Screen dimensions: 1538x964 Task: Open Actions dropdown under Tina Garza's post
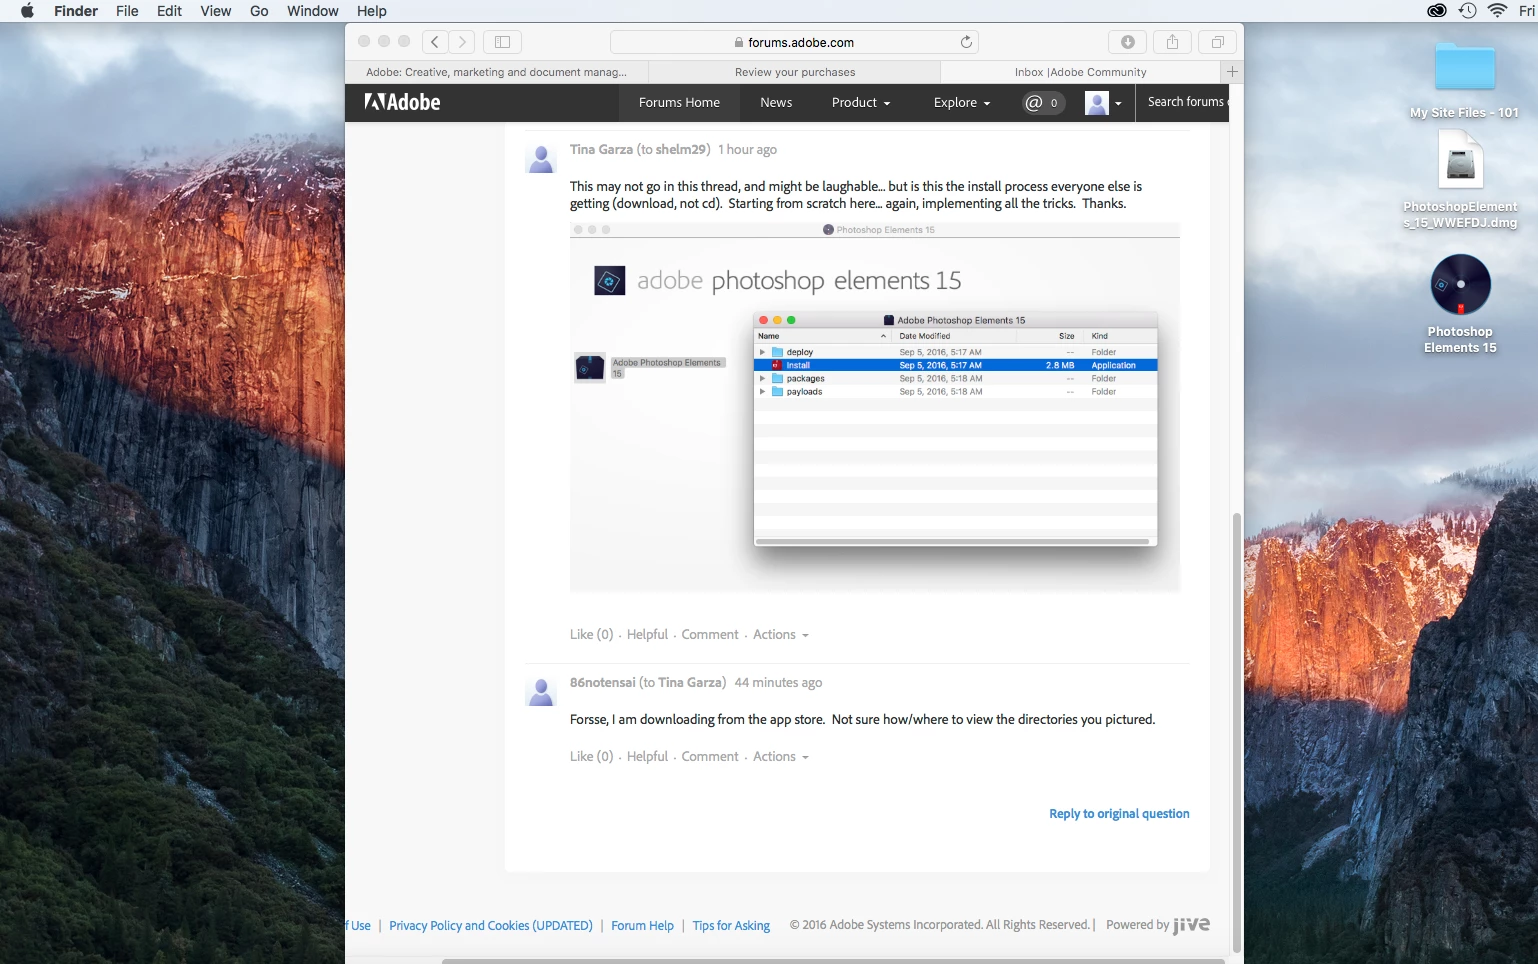(781, 634)
